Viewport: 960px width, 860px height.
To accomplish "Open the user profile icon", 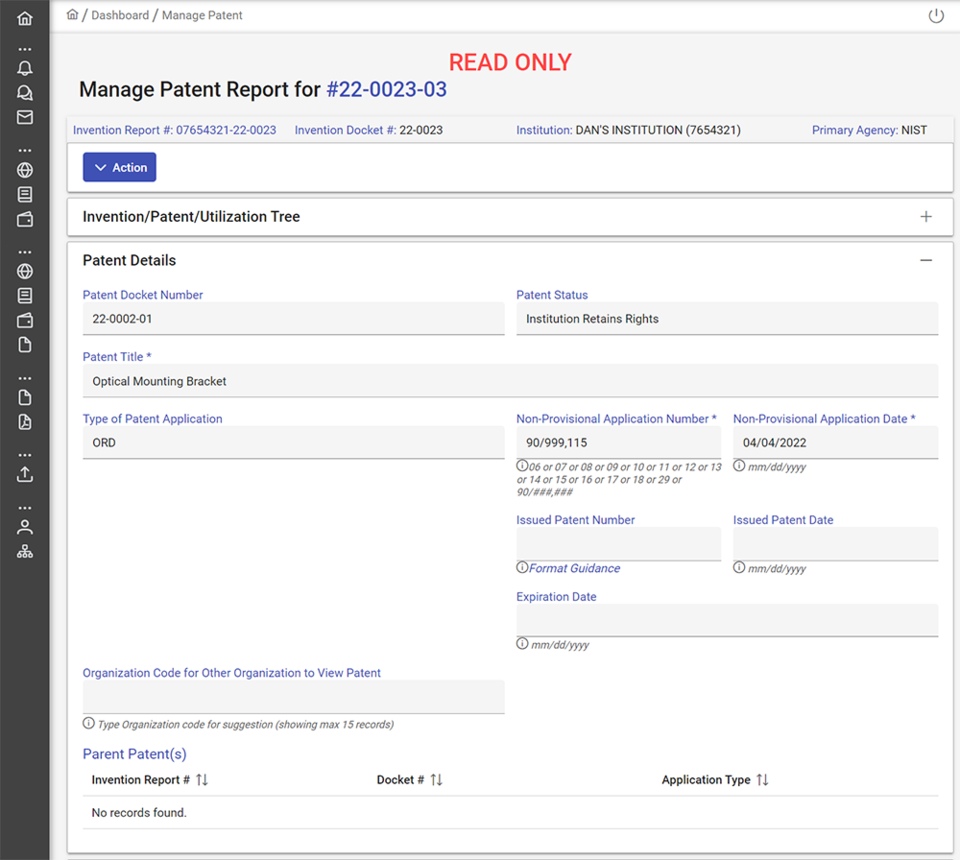I will click(24, 525).
